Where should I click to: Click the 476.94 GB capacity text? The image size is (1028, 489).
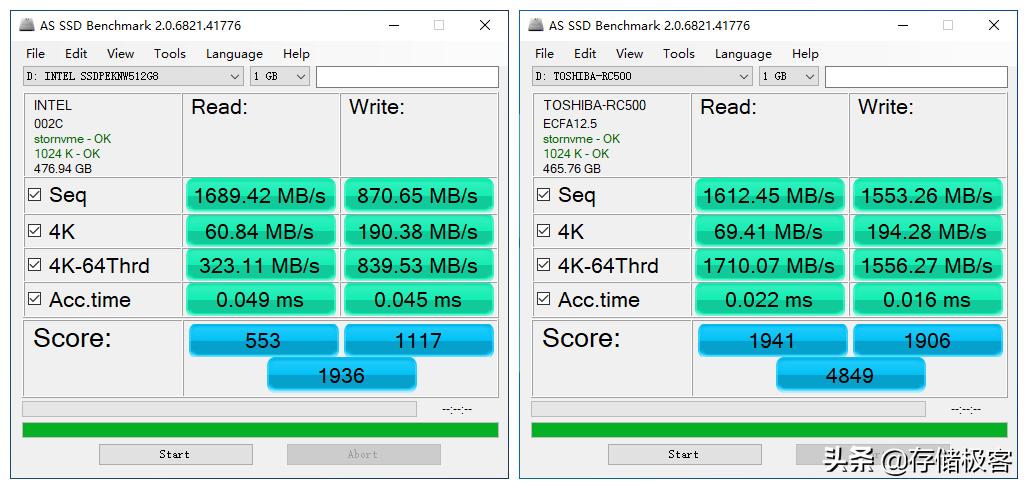(x=63, y=168)
